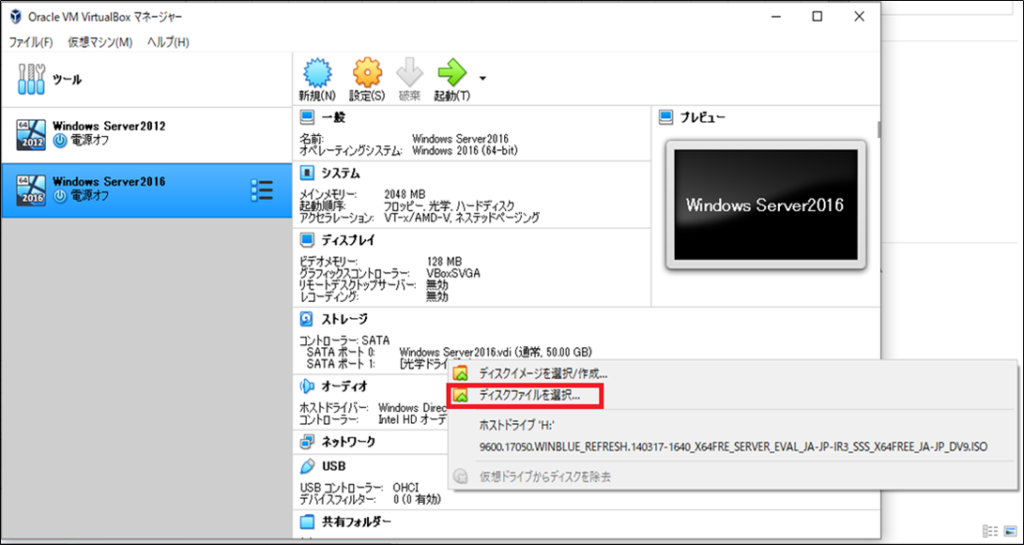Click the ストレージ disk icon

pyautogui.click(x=307, y=319)
